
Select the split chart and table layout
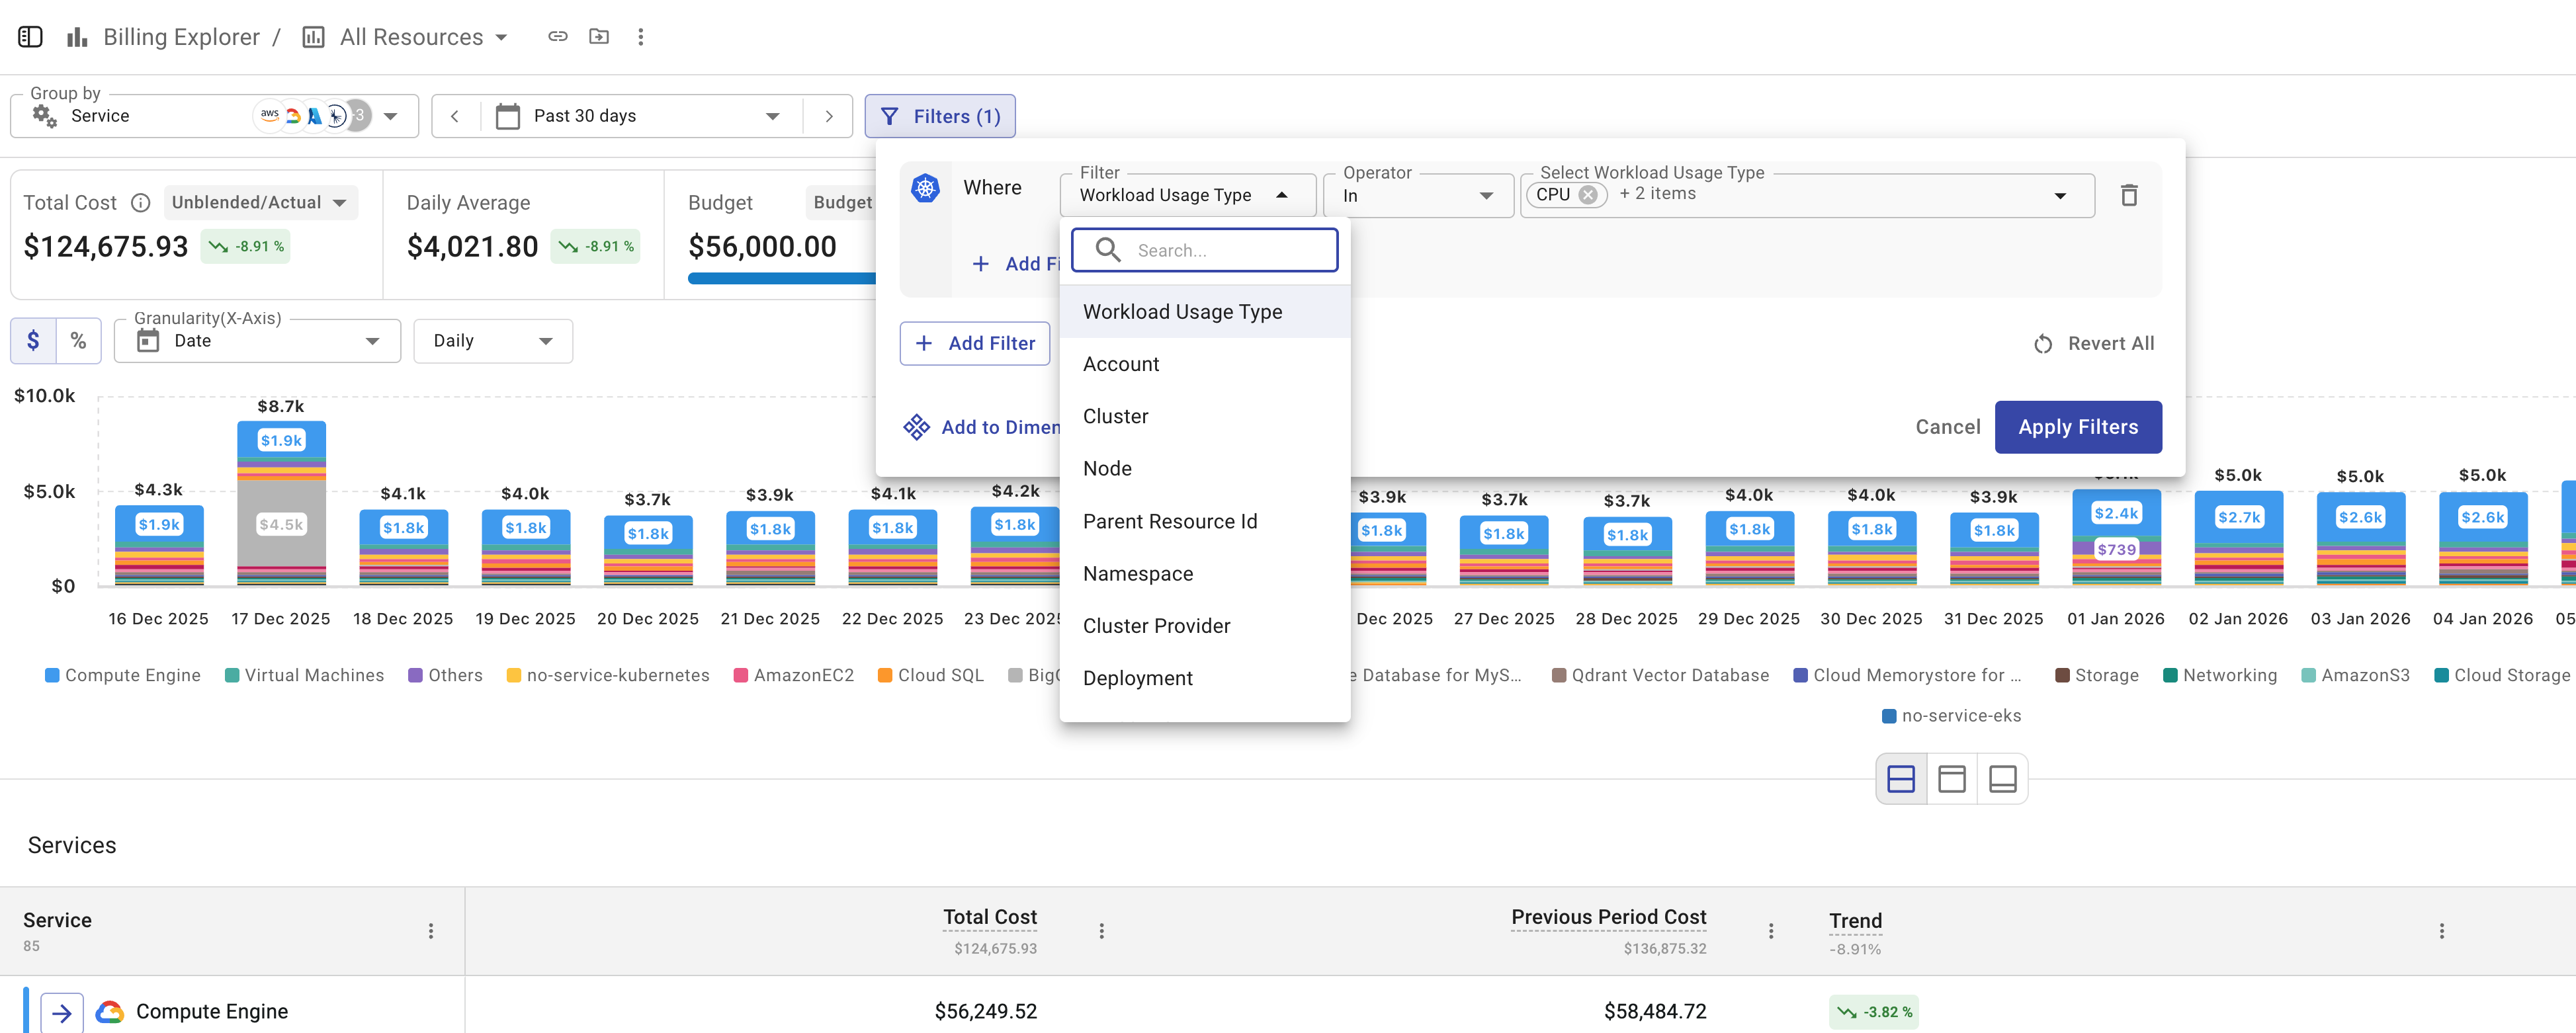[1901, 779]
